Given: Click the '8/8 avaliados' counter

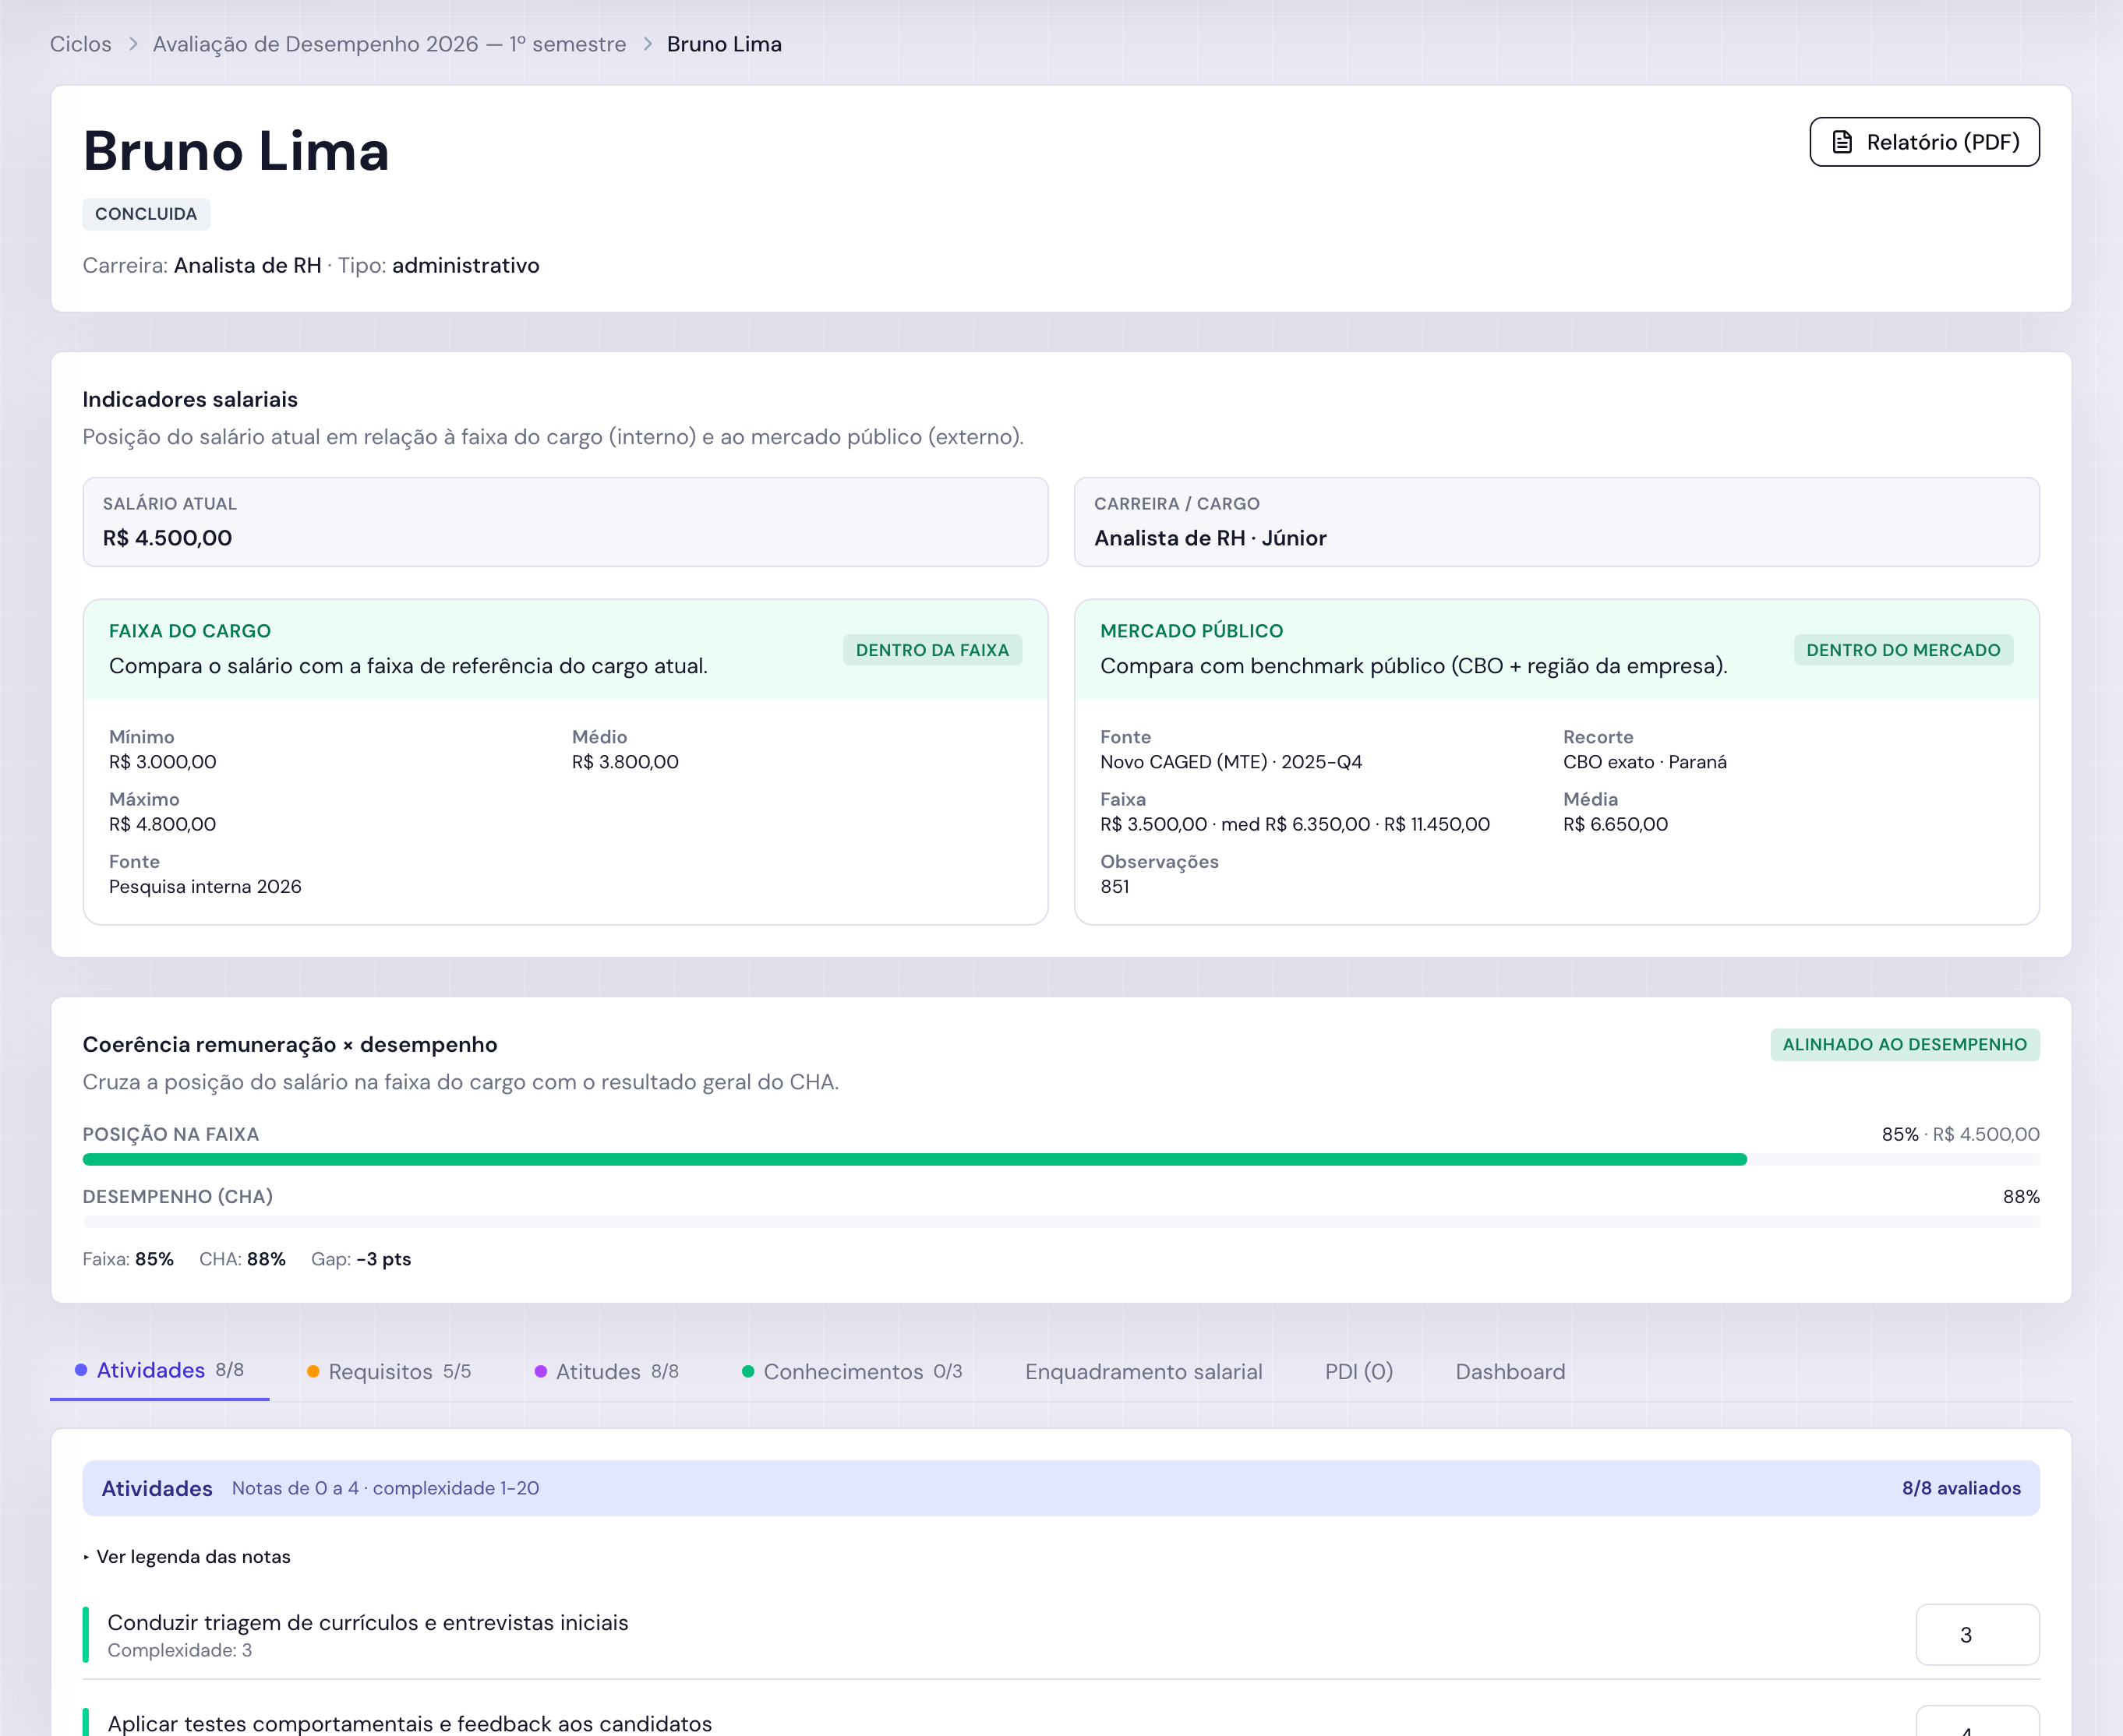Looking at the screenshot, I should [1961, 1488].
